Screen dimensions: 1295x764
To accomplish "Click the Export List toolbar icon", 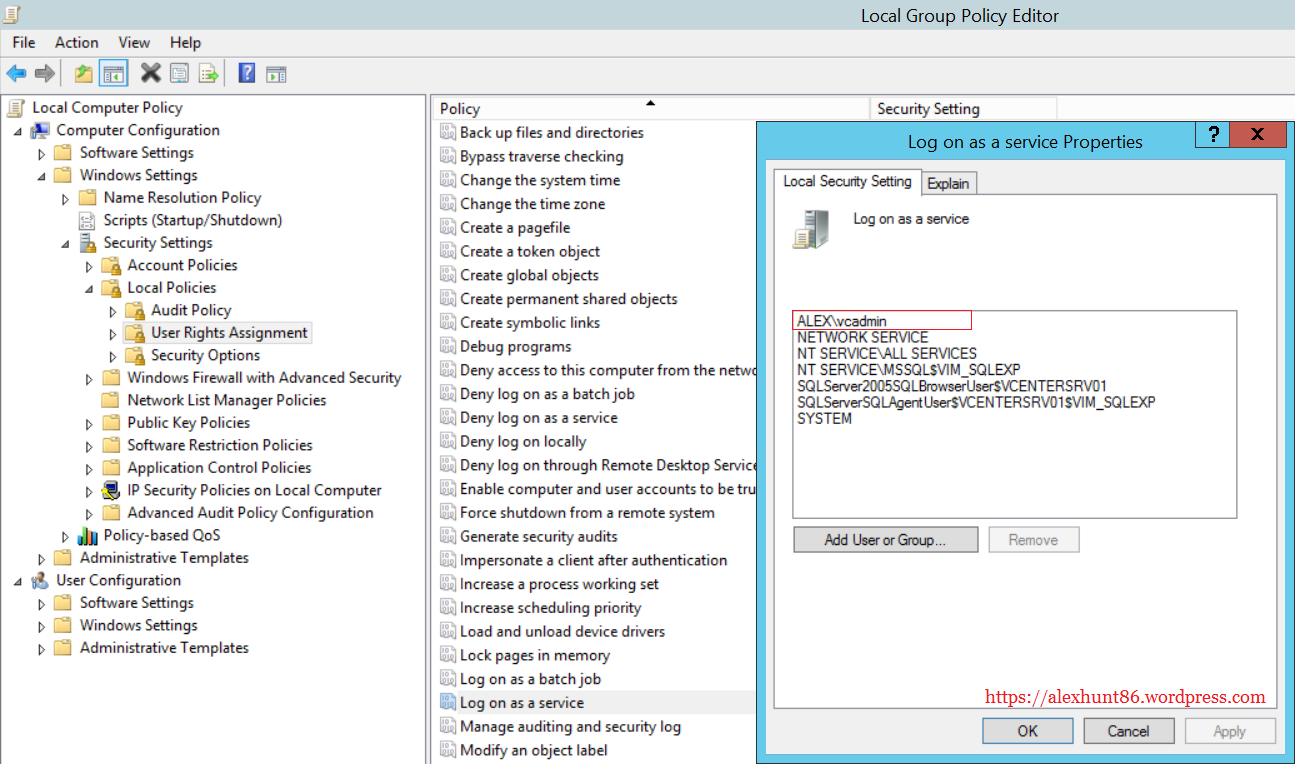I will pos(208,73).
